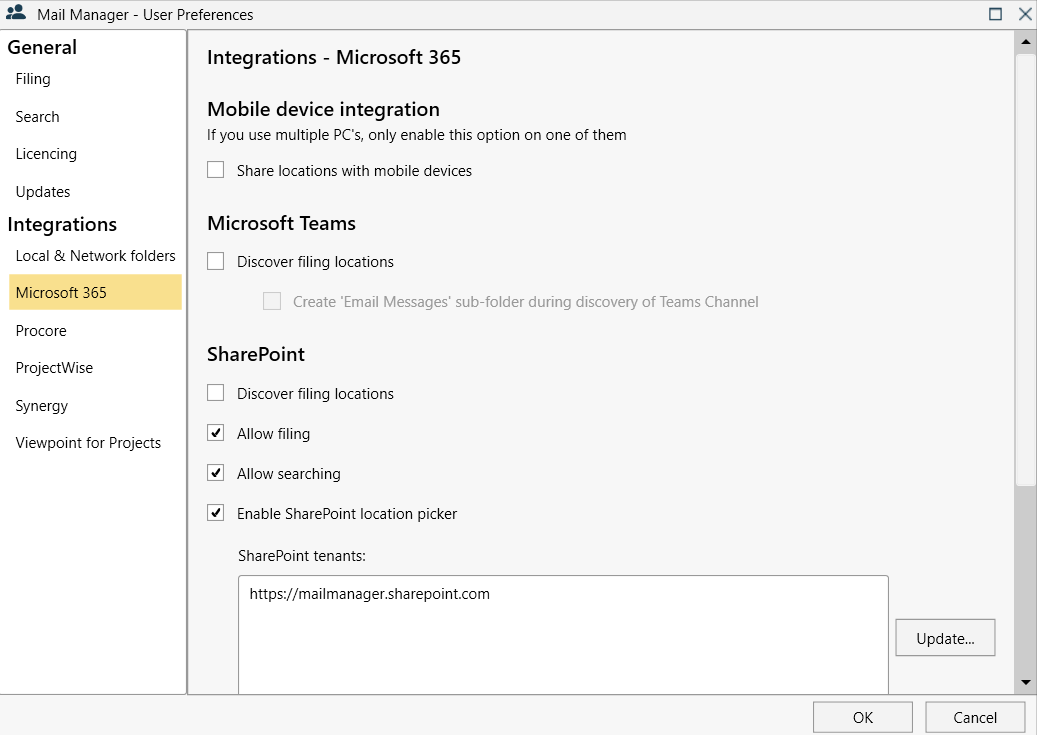Open the Licencing preferences
This screenshot has width=1037, height=735.
coord(45,153)
